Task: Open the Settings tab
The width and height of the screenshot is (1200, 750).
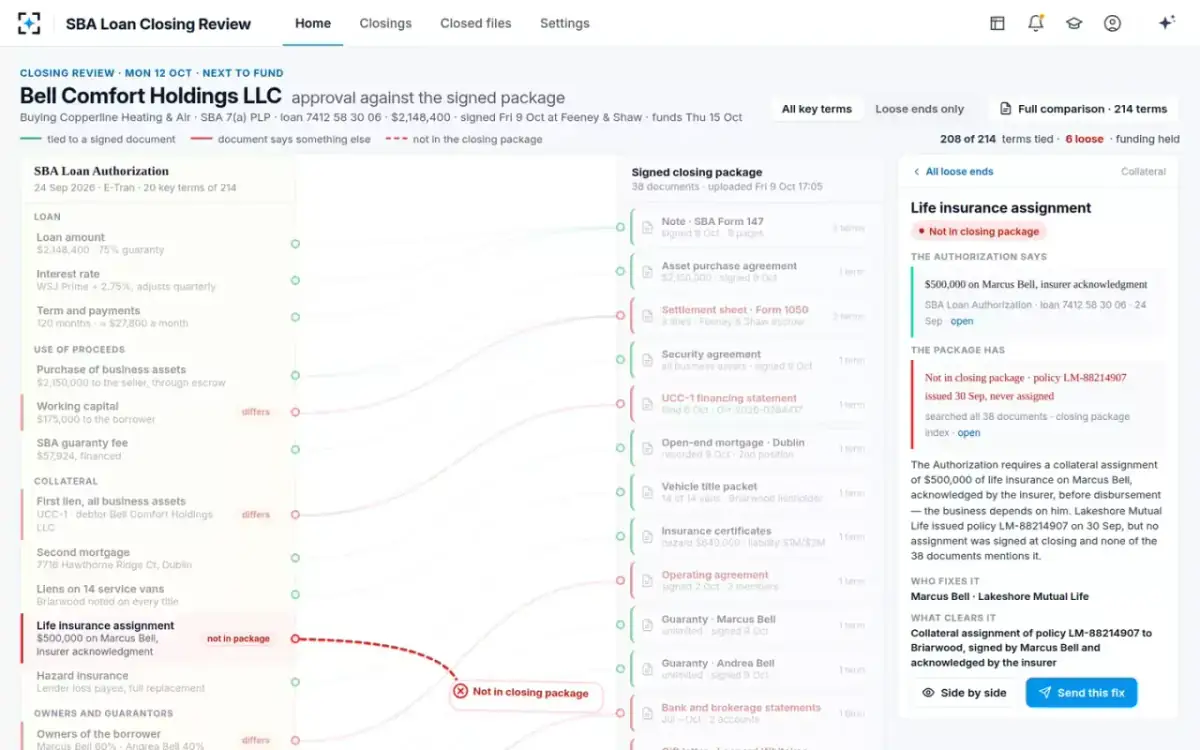Action: point(565,23)
